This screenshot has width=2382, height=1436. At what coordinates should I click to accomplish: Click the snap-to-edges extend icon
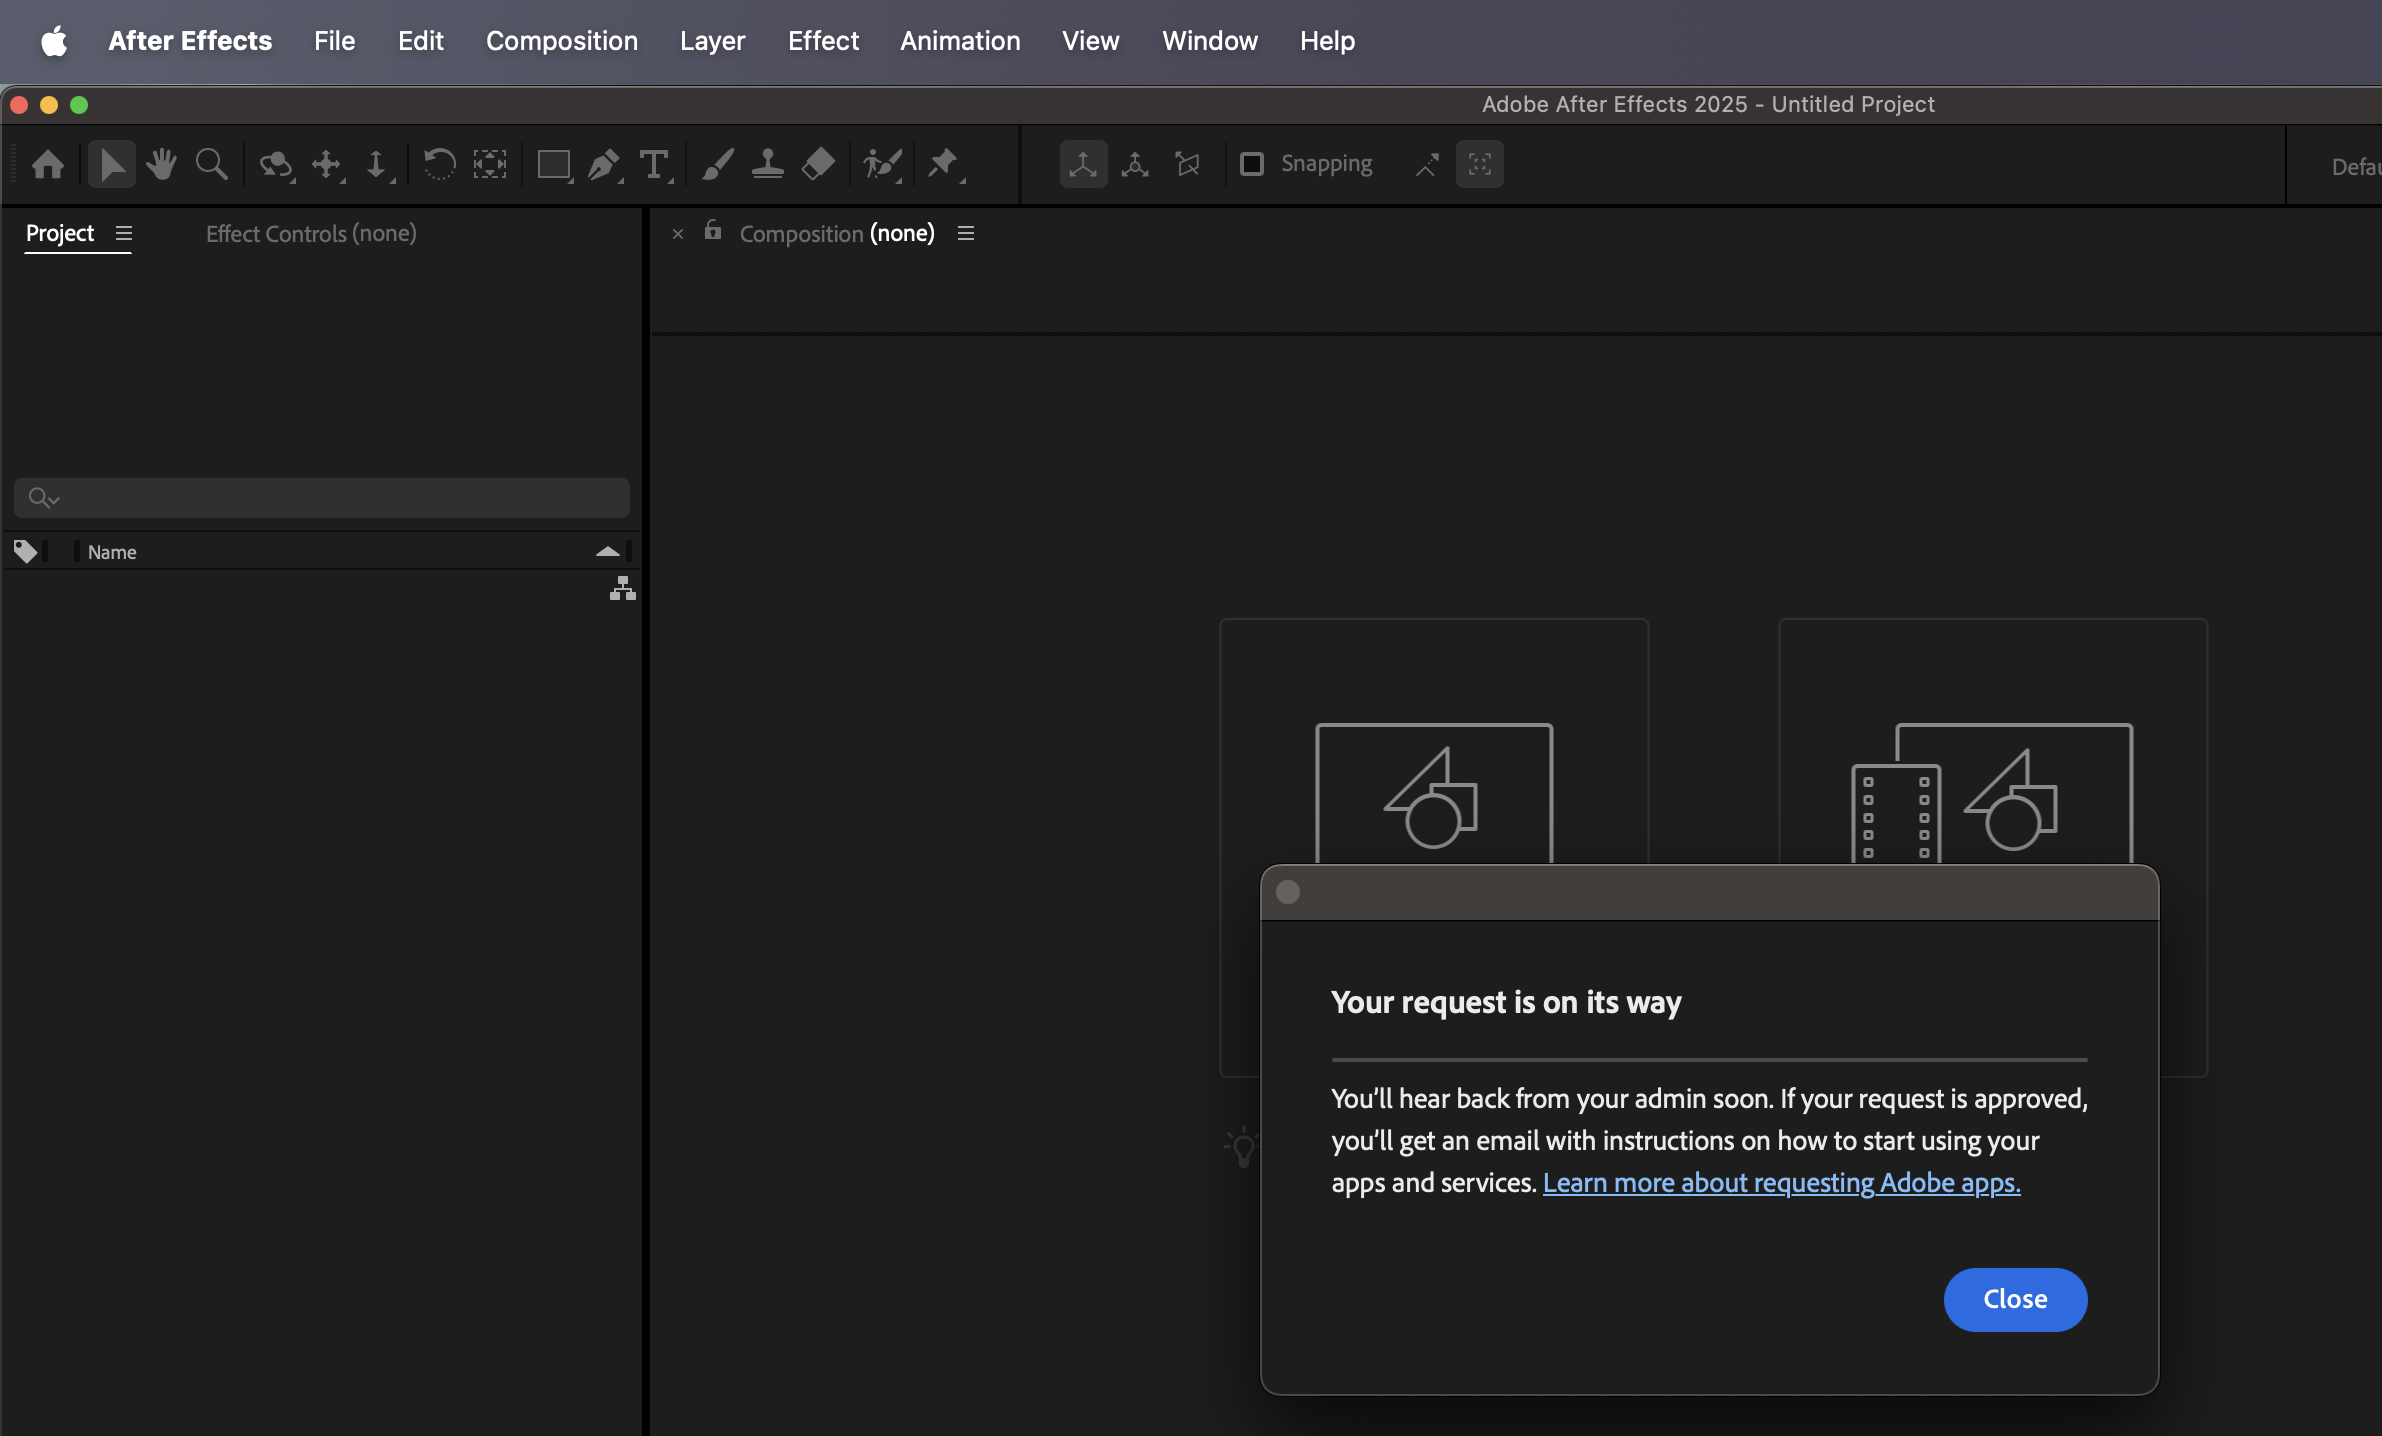[1427, 164]
